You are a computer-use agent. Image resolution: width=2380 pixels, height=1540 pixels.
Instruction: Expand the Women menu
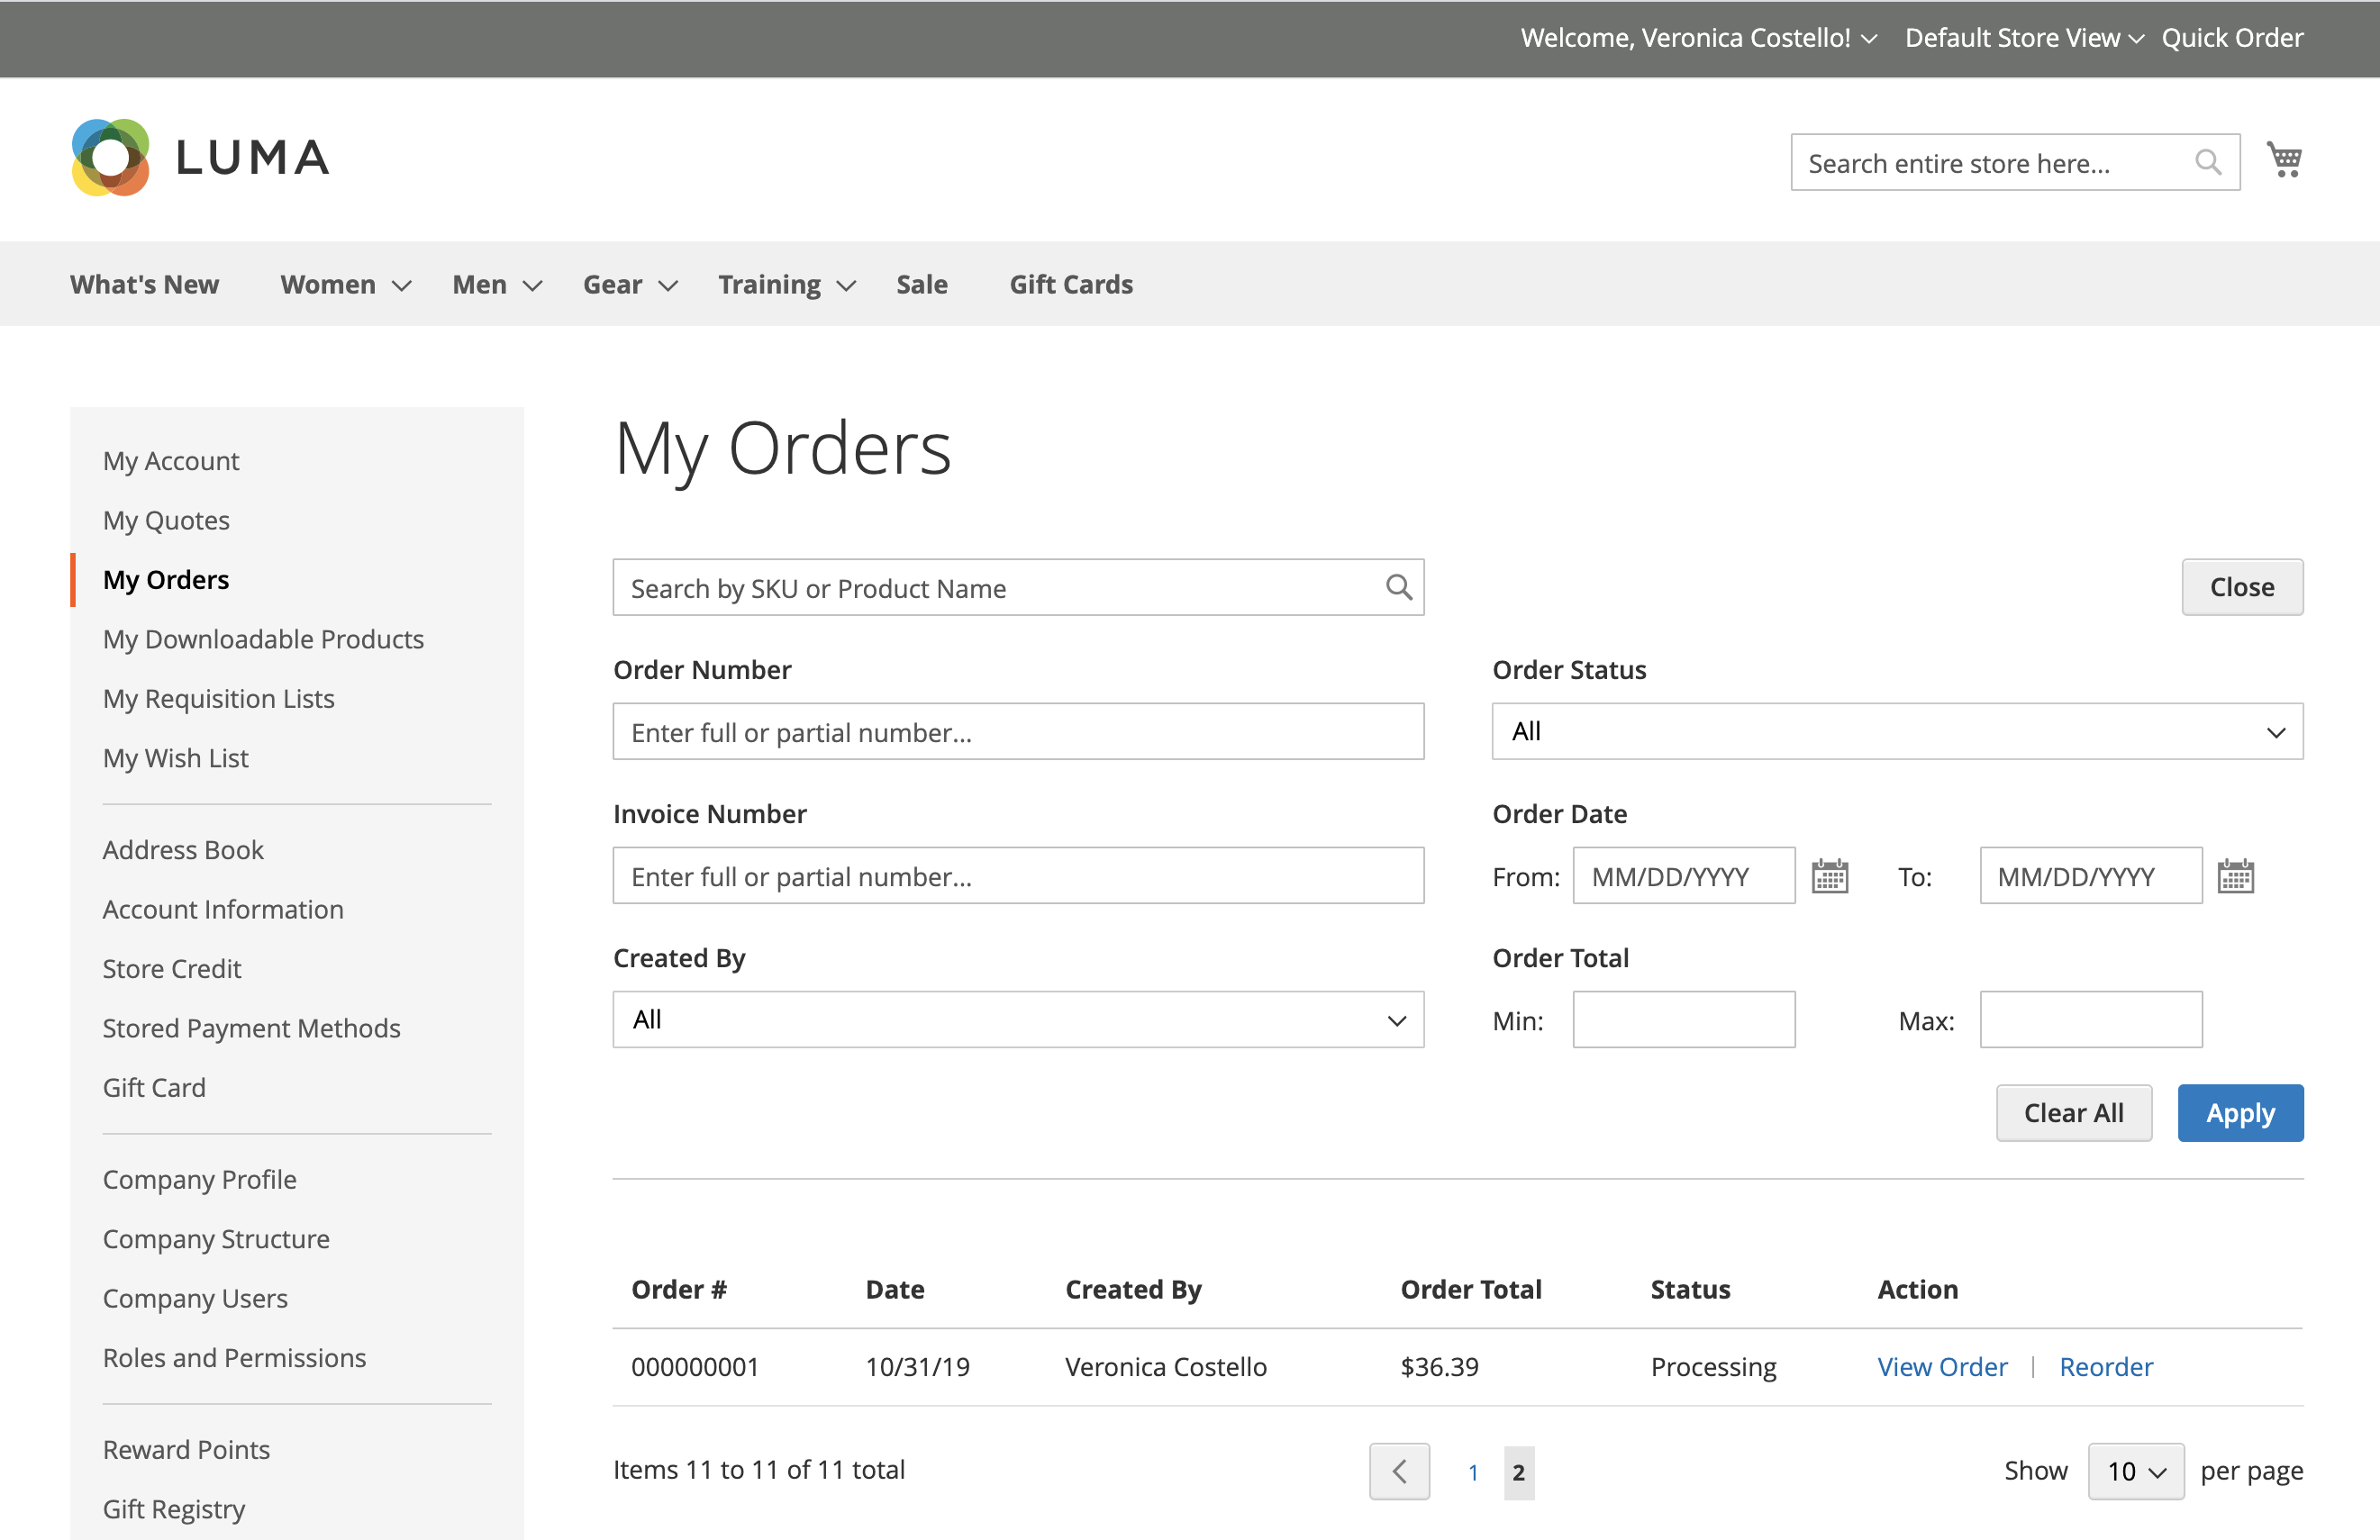tap(345, 285)
